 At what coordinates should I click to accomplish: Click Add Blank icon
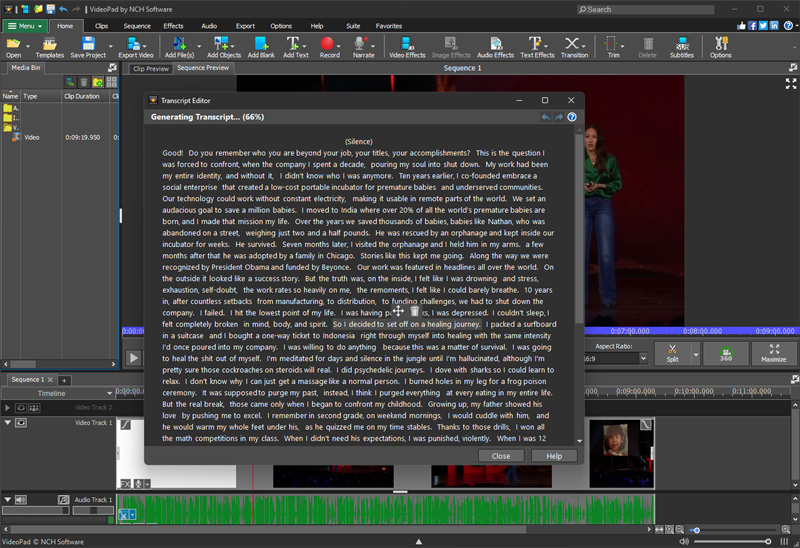click(261, 47)
